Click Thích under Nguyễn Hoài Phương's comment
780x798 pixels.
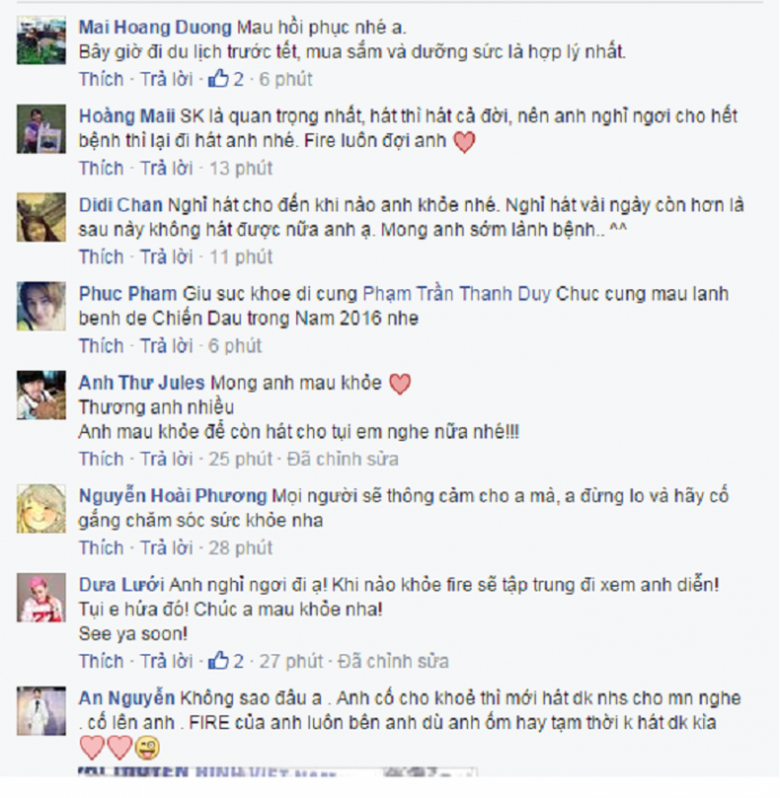coord(101,548)
